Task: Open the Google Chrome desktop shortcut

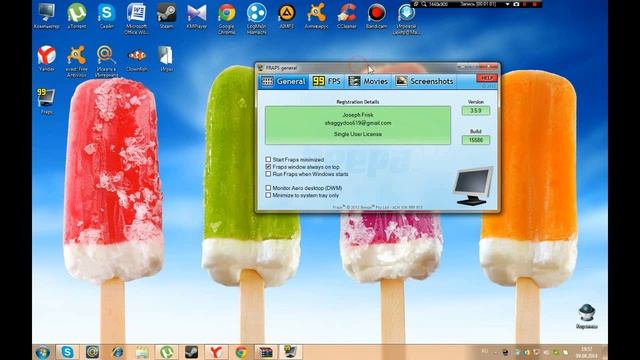Action: click(227, 18)
